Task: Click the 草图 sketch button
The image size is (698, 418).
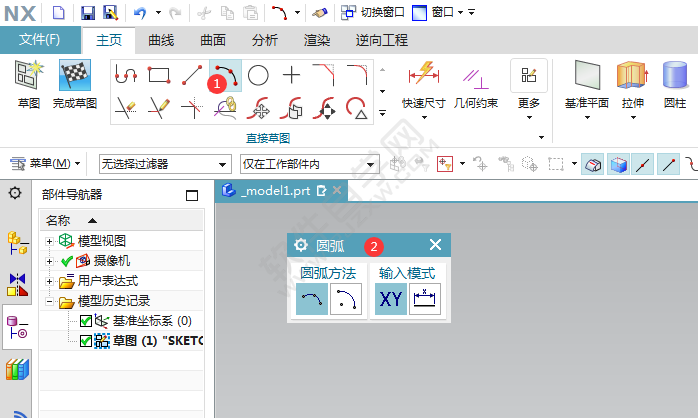Action: (x=29, y=85)
